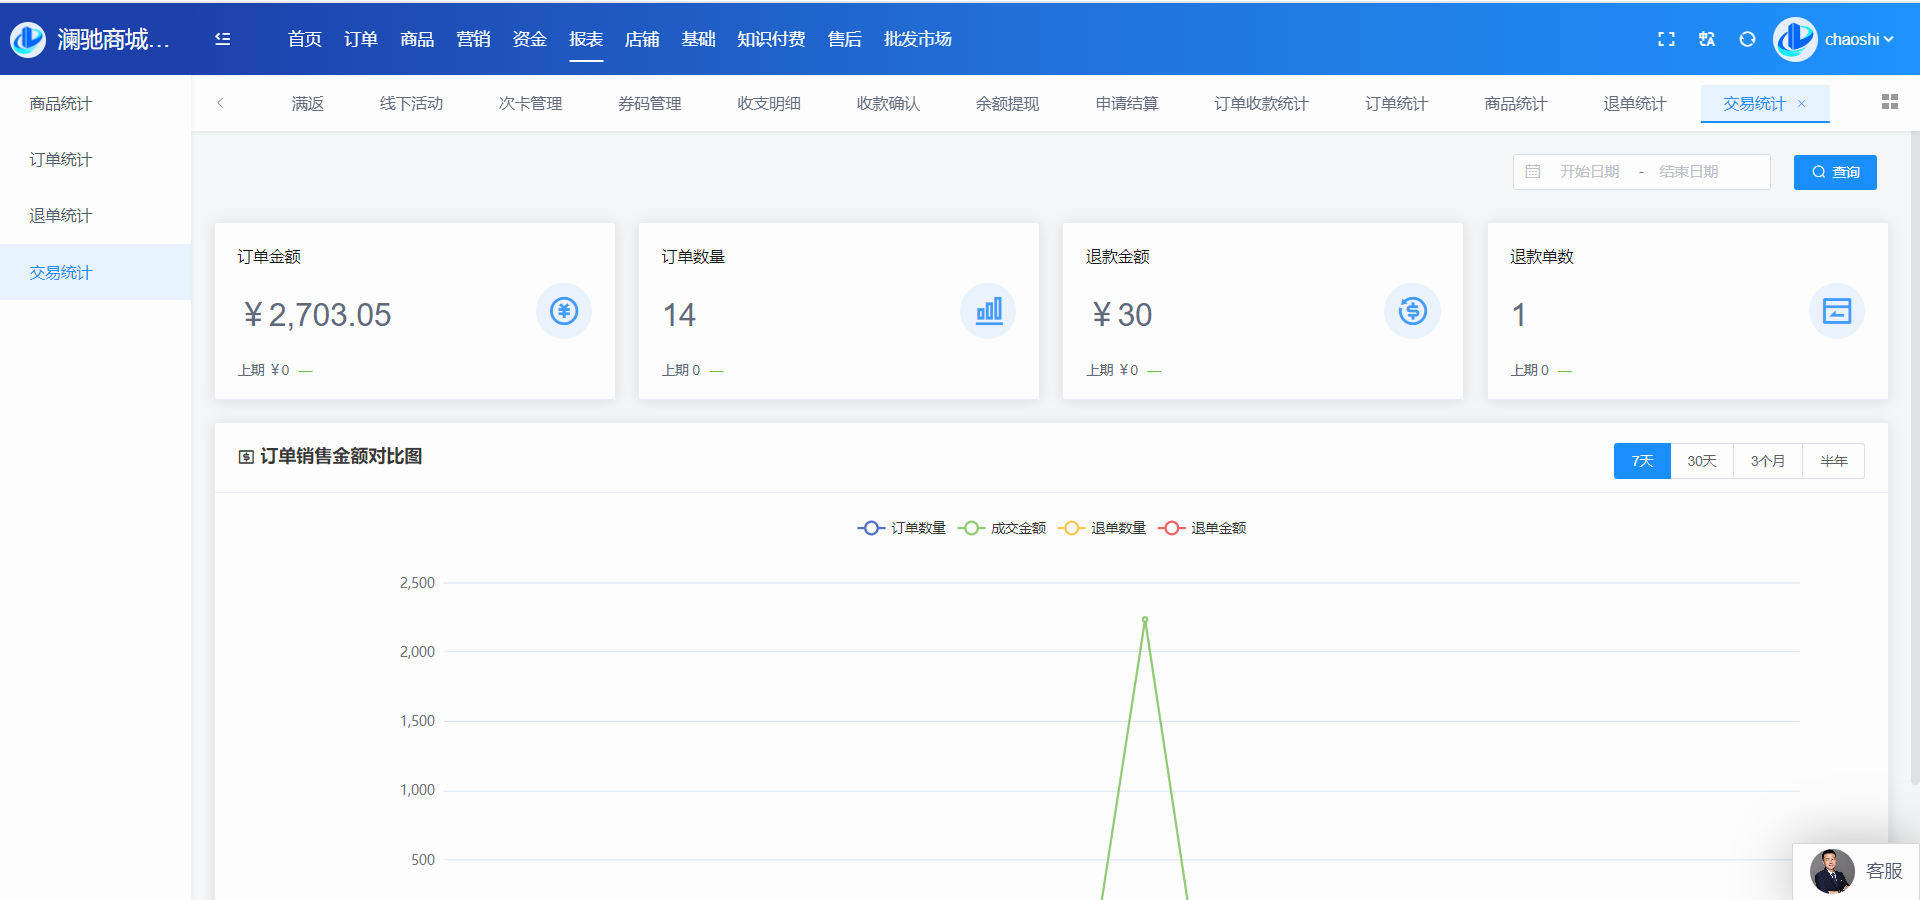Toggle 订单数量 legend series

(x=902, y=528)
